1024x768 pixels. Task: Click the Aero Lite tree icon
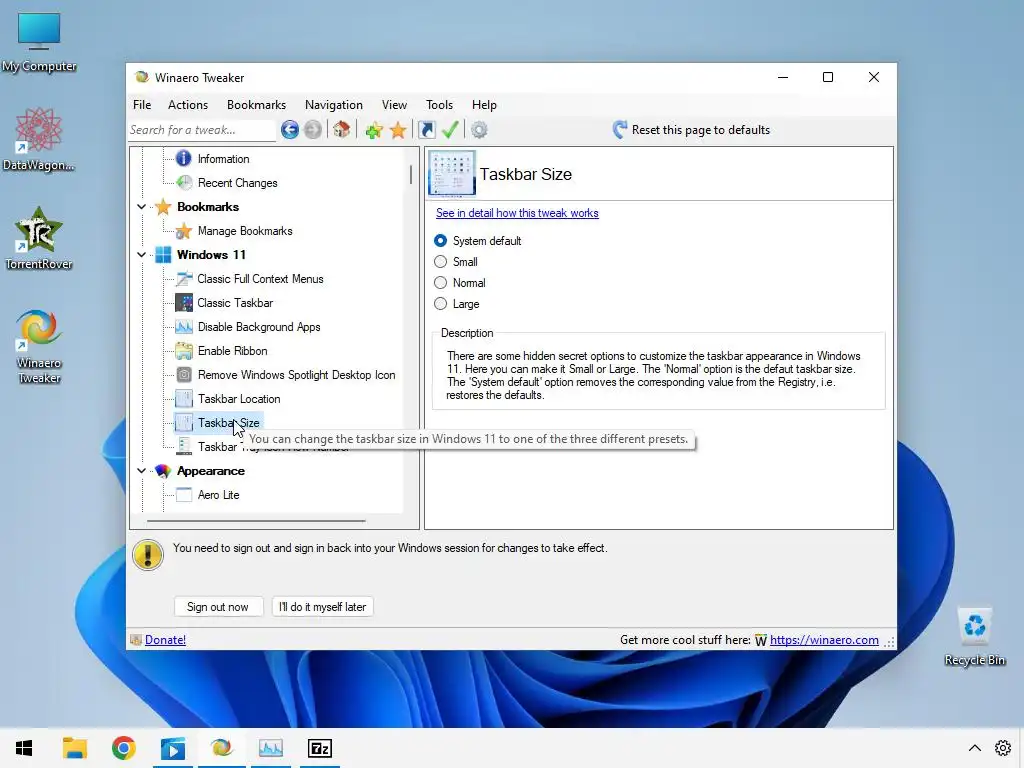[x=184, y=494]
